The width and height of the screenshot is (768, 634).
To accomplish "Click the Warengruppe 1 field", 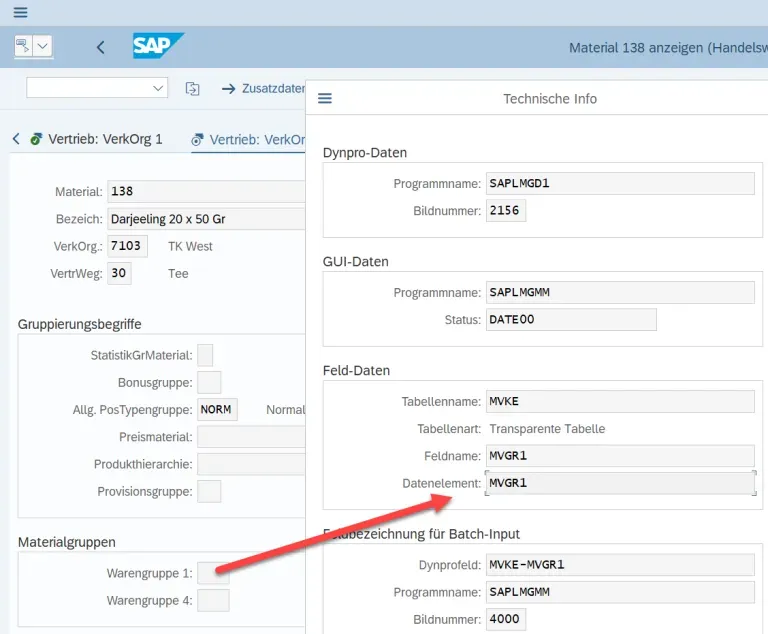I will tap(213, 573).
